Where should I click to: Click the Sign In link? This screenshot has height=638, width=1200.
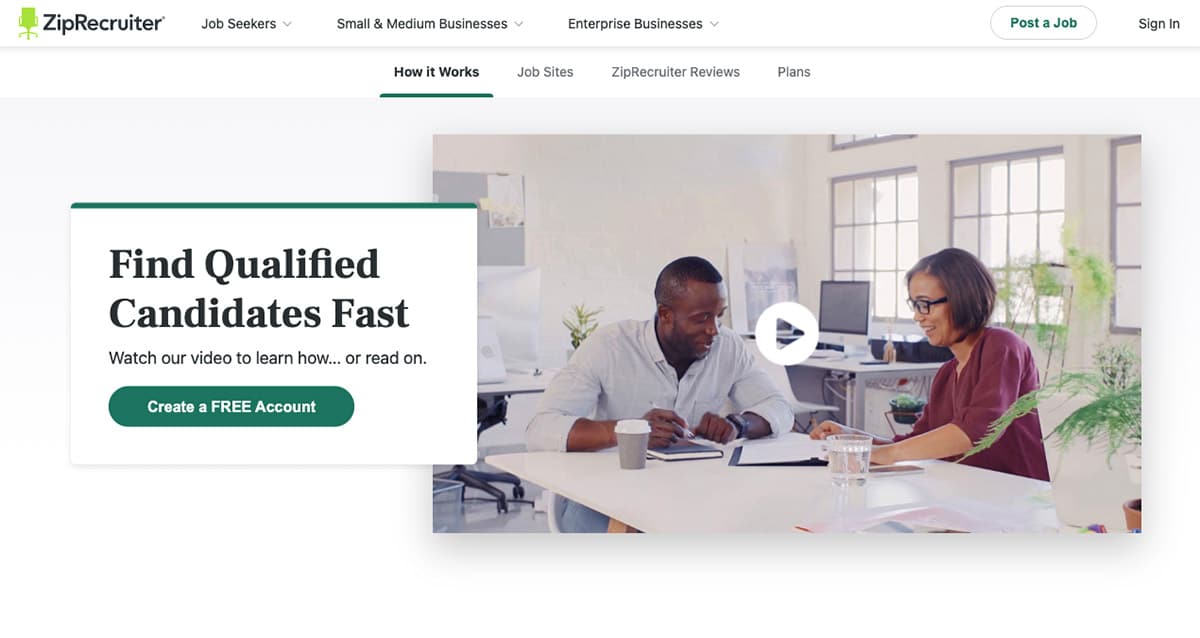tap(1159, 24)
